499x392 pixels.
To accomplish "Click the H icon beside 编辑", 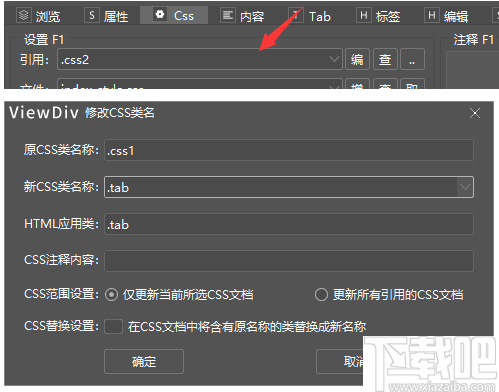I will click(432, 15).
